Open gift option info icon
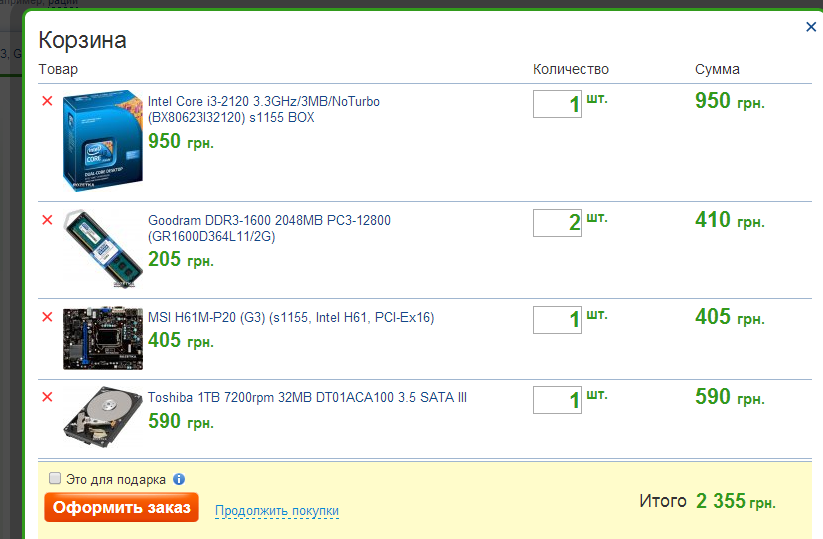This screenshot has height=539, width=823. click(x=179, y=479)
